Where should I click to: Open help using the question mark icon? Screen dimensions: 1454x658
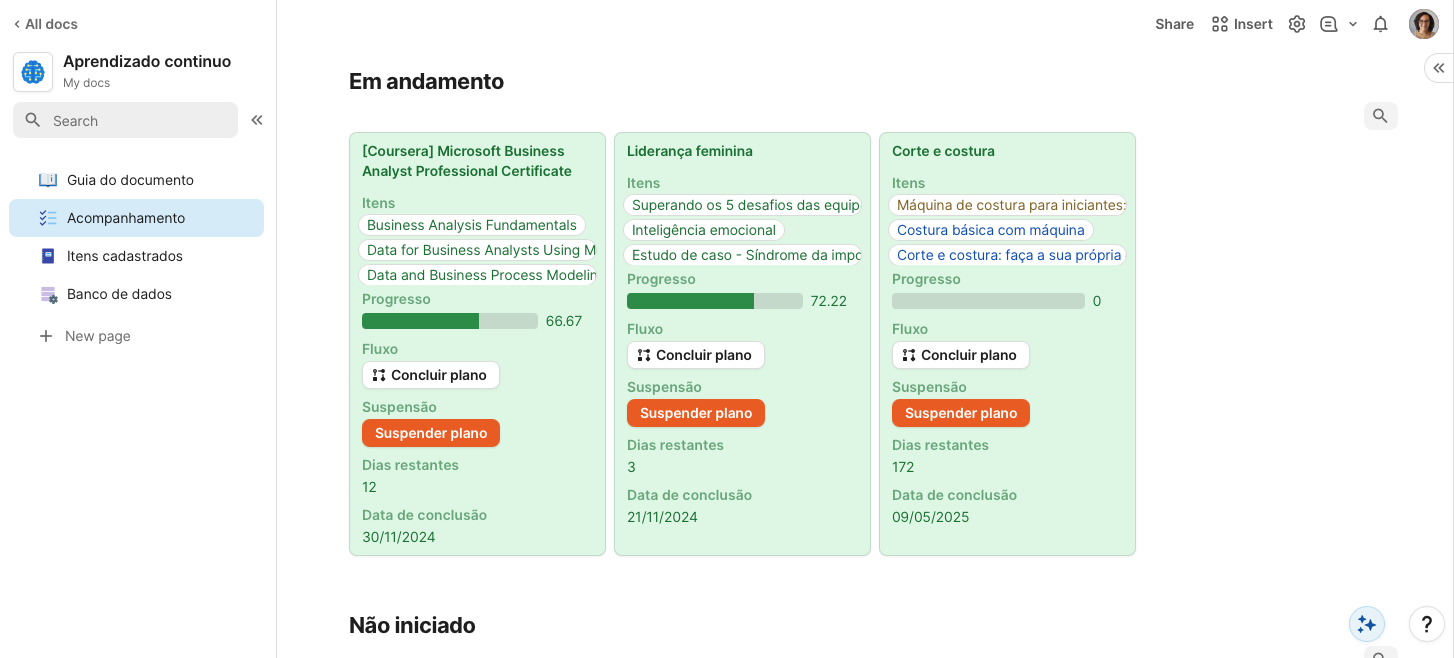point(1426,623)
